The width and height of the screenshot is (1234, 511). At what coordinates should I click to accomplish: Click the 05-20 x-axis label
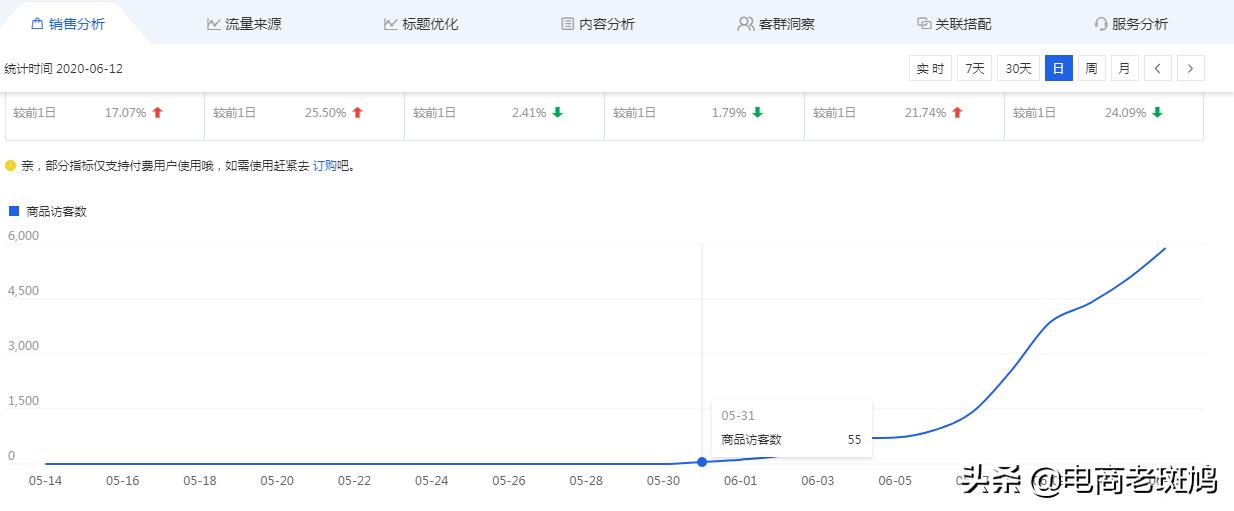click(277, 480)
